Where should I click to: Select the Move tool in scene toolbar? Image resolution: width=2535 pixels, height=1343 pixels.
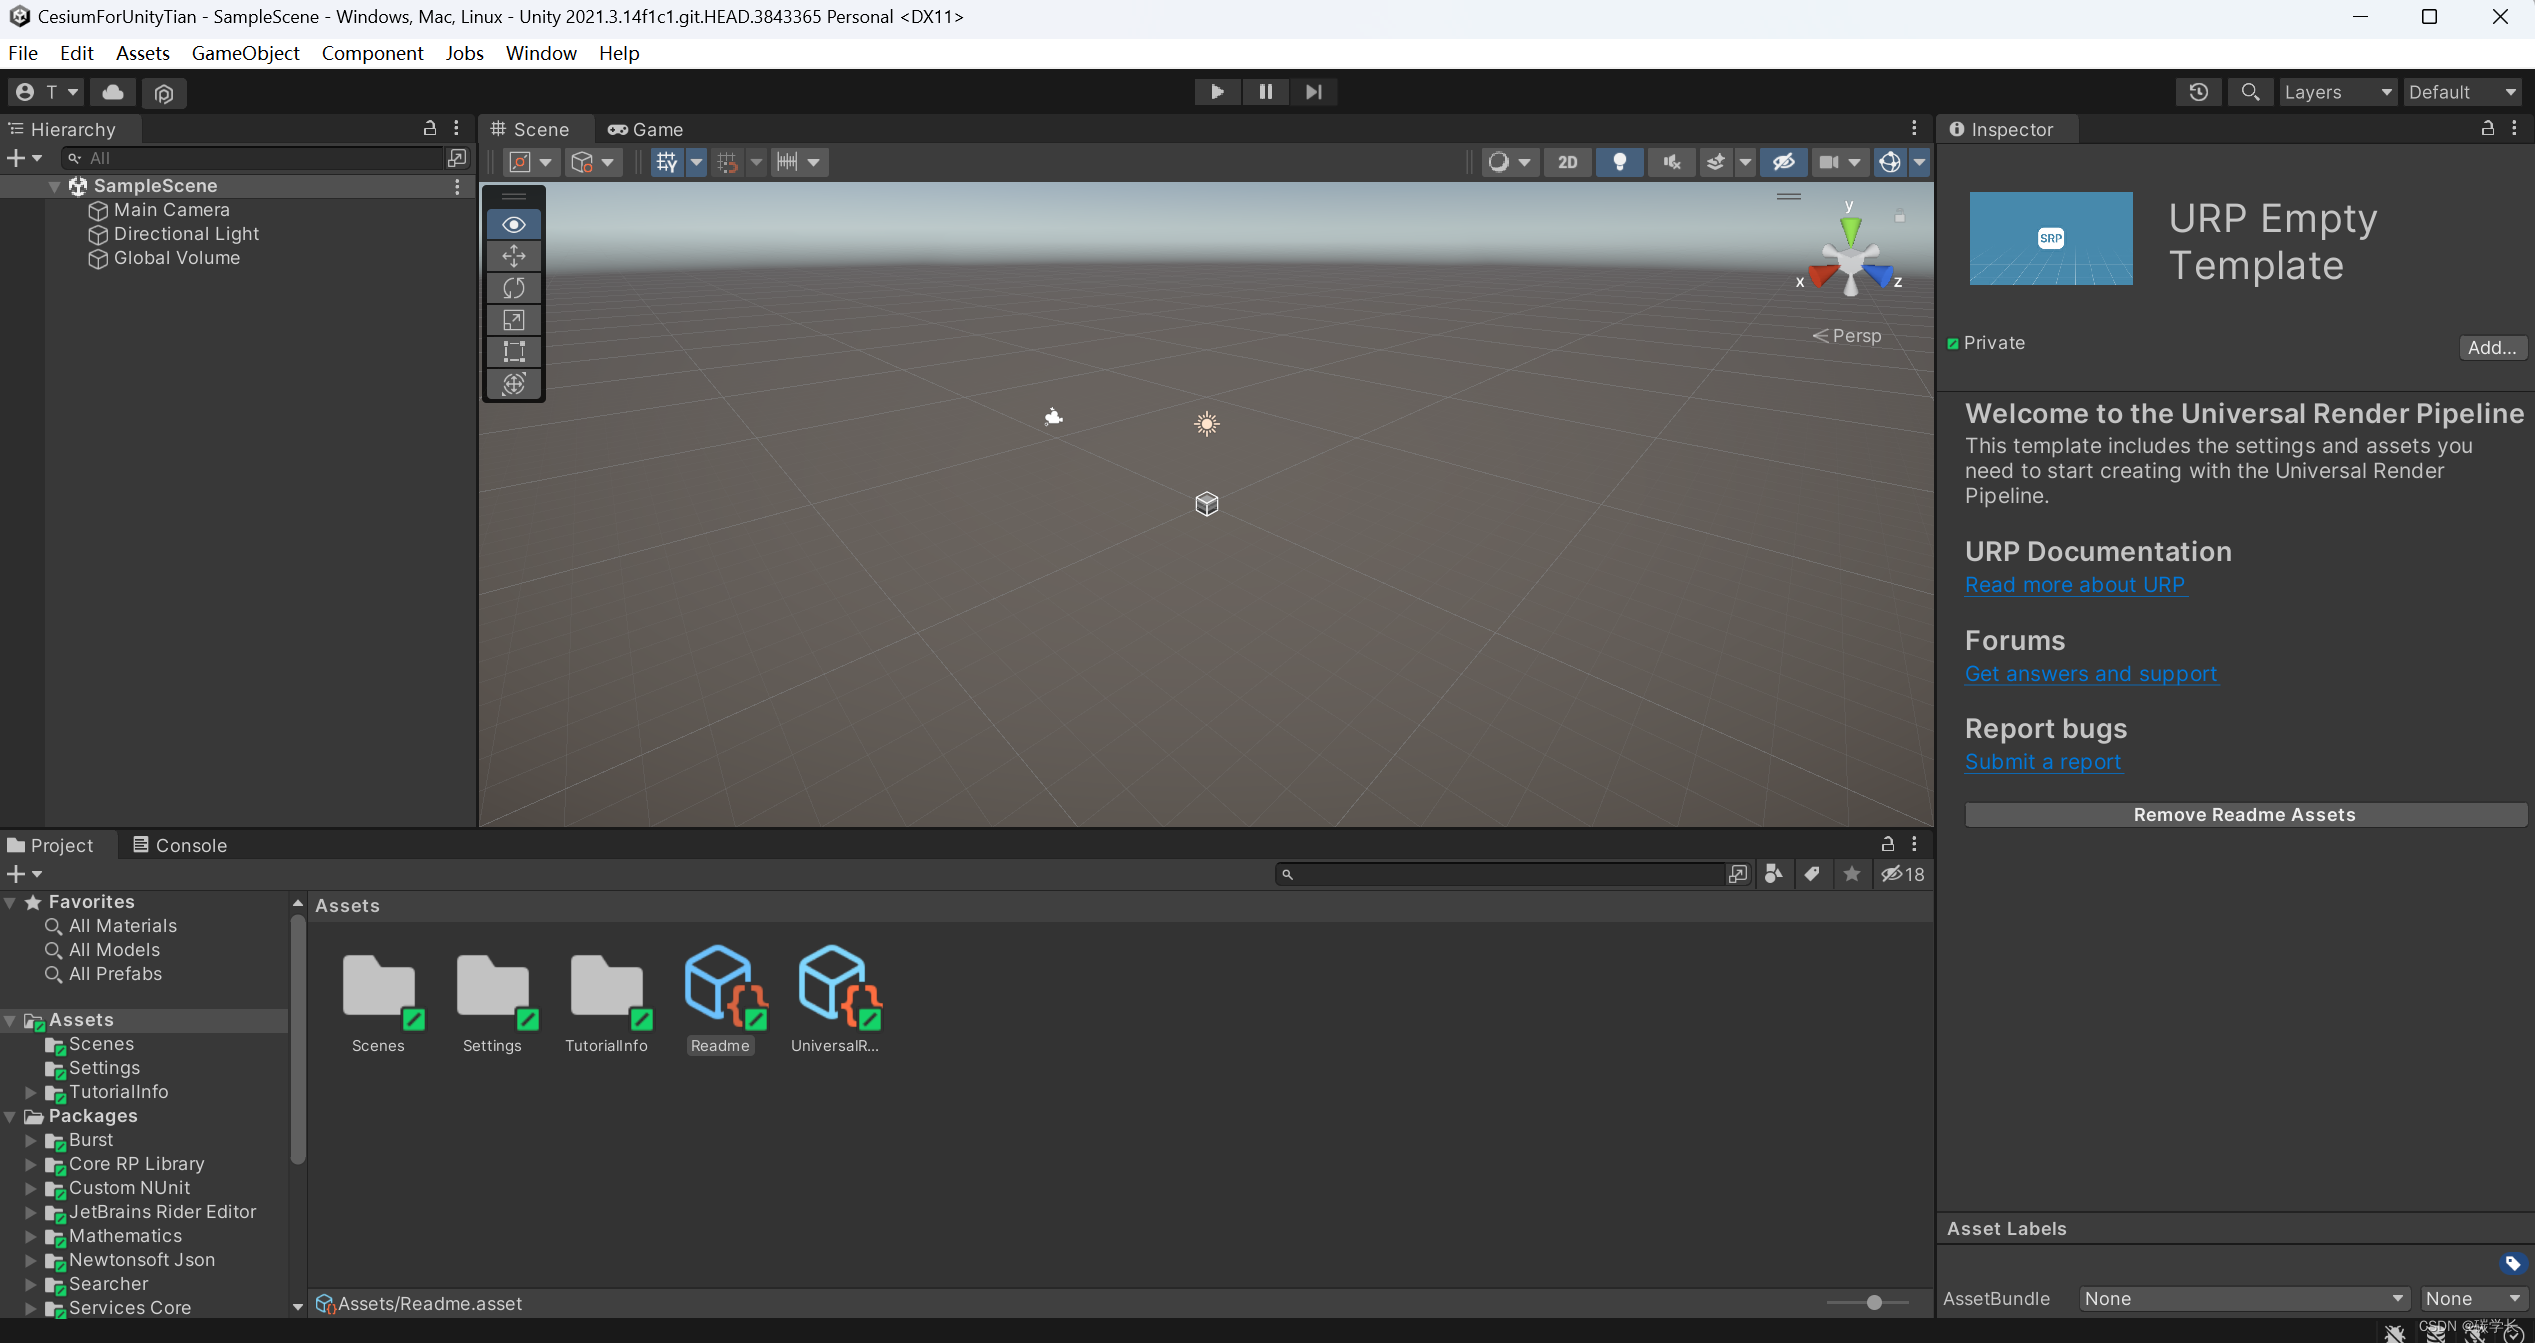point(514,256)
